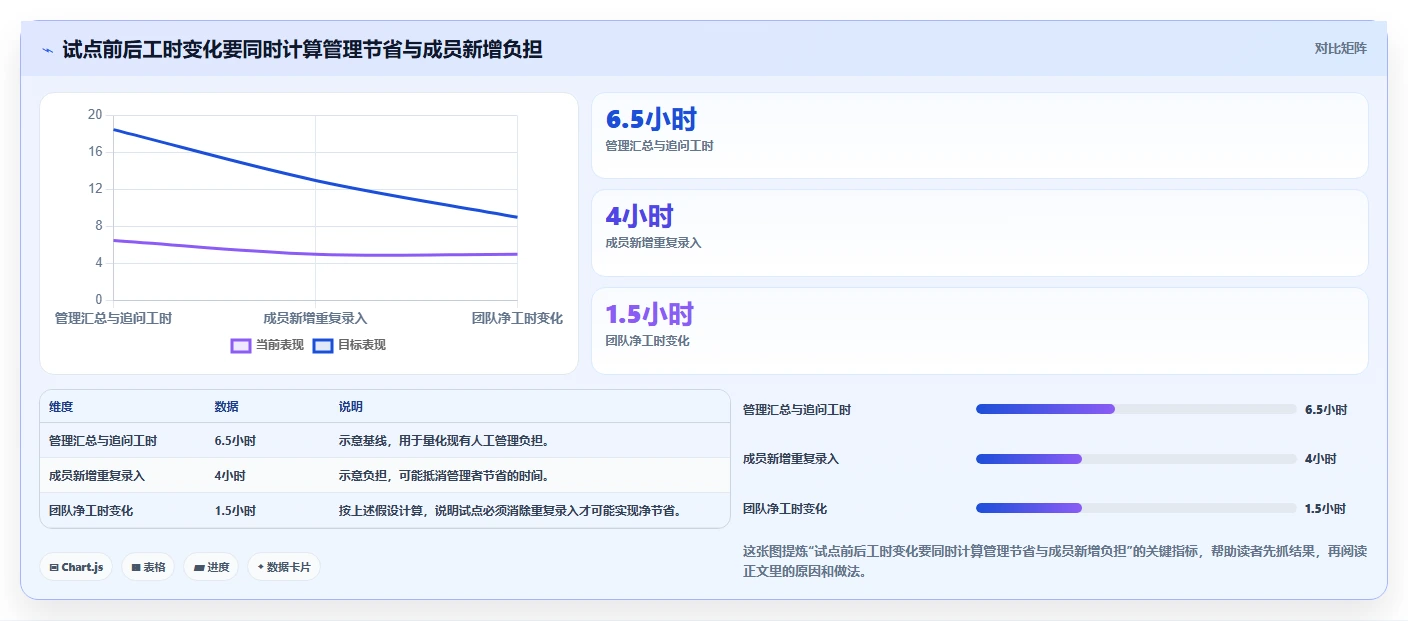Click the icon inside the Chart.js chip
The height and width of the screenshot is (621, 1408).
(54, 567)
